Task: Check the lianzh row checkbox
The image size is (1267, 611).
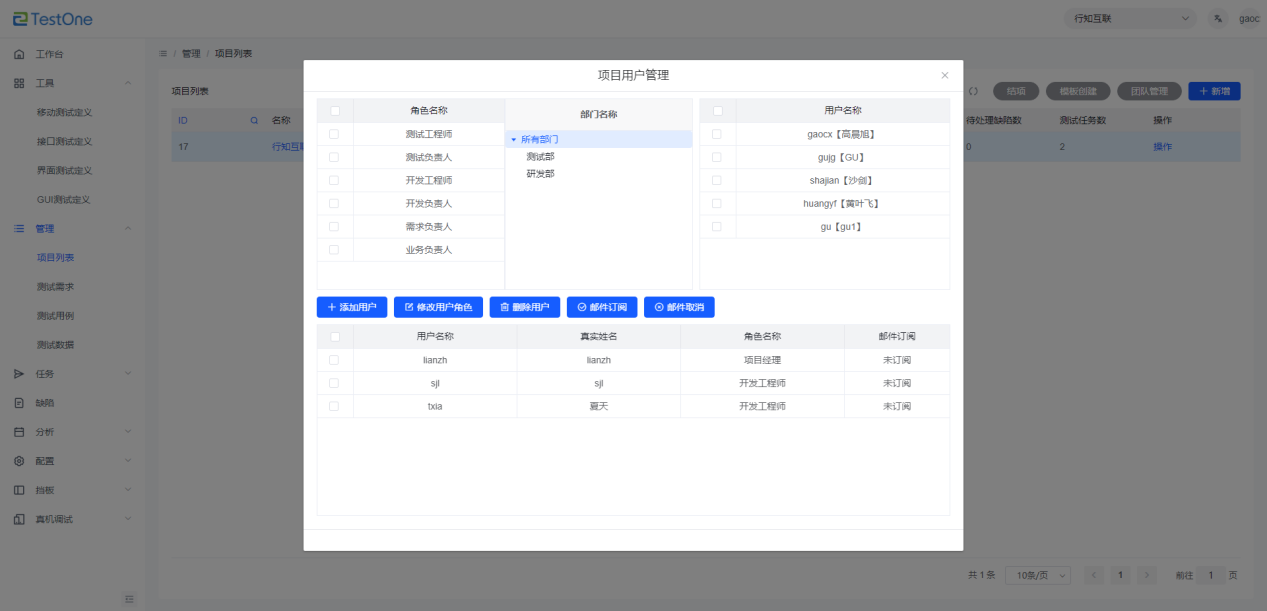Action: (x=335, y=360)
